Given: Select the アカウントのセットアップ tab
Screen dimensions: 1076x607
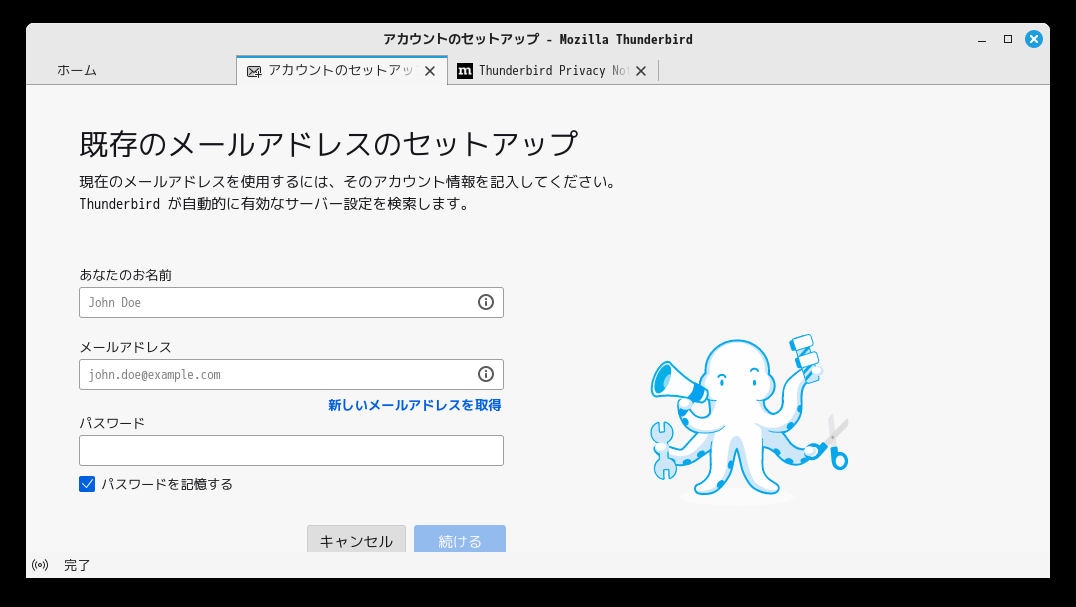Looking at the screenshot, I should click(x=342, y=71).
